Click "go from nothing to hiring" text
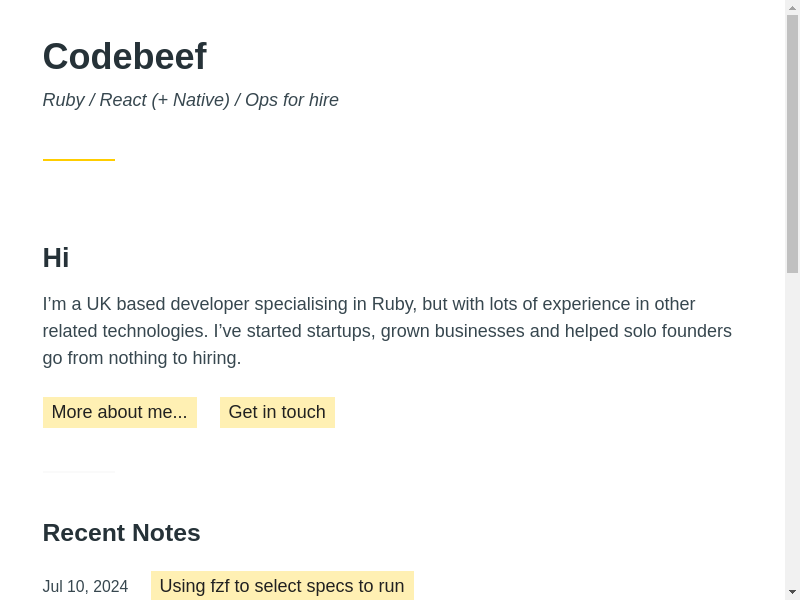The image size is (800, 600). coord(141,358)
